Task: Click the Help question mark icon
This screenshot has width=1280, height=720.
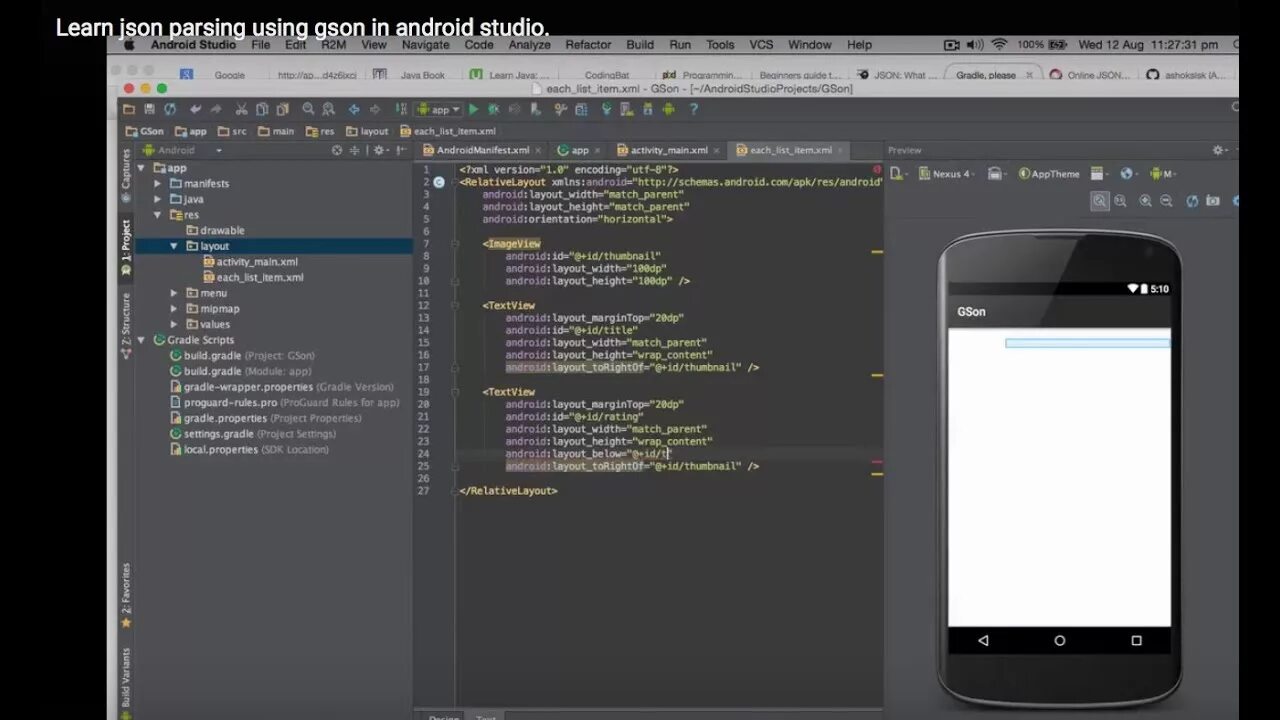Action: point(693,109)
